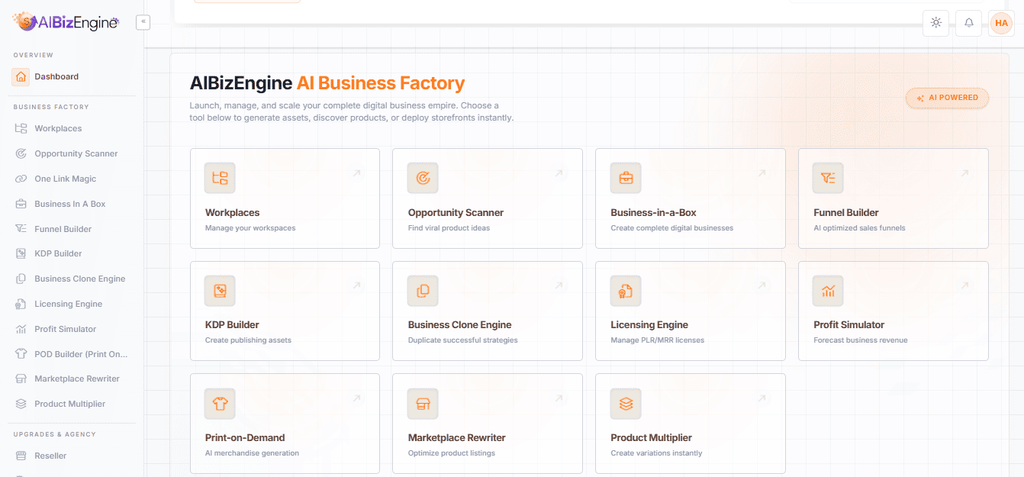Click the POD Builder t-shirt sidebar icon
This screenshot has width=1024, height=477.
(x=21, y=354)
